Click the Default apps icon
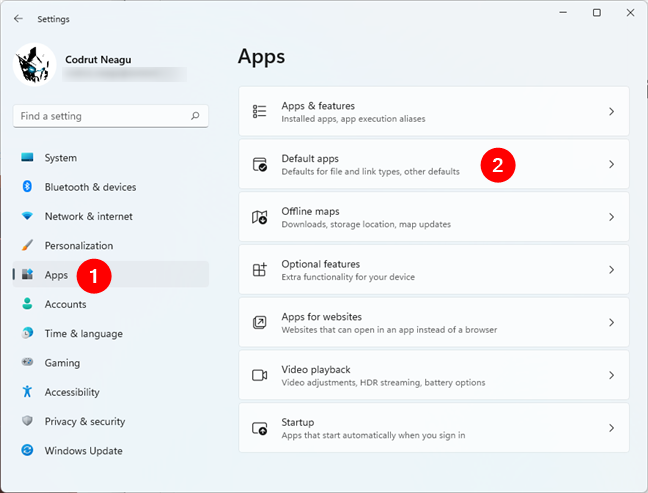648x493 pixels. click(x=260, y=164)
